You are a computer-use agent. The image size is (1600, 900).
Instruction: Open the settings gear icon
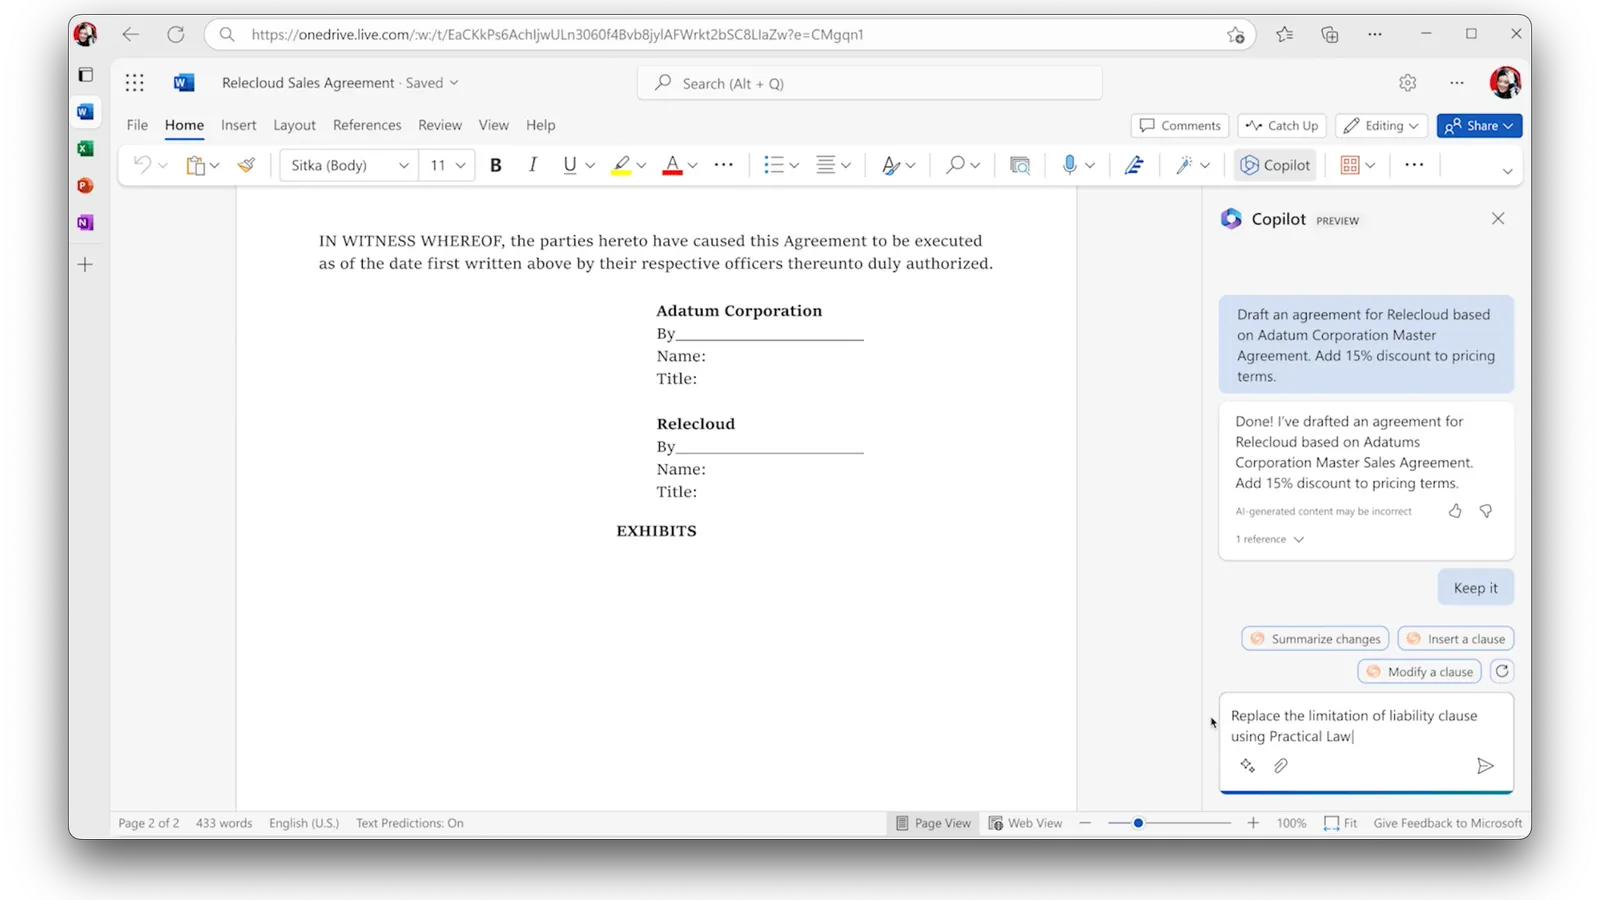click(x=1408, y=83)
